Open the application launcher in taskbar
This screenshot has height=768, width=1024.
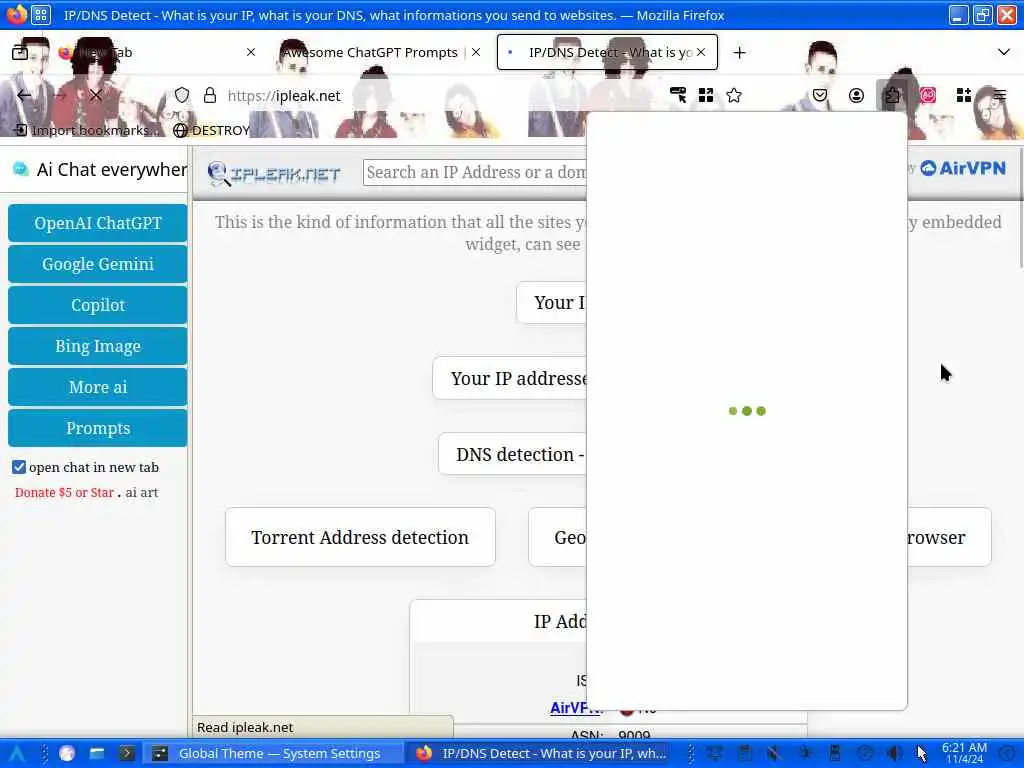tap(16, 753)
